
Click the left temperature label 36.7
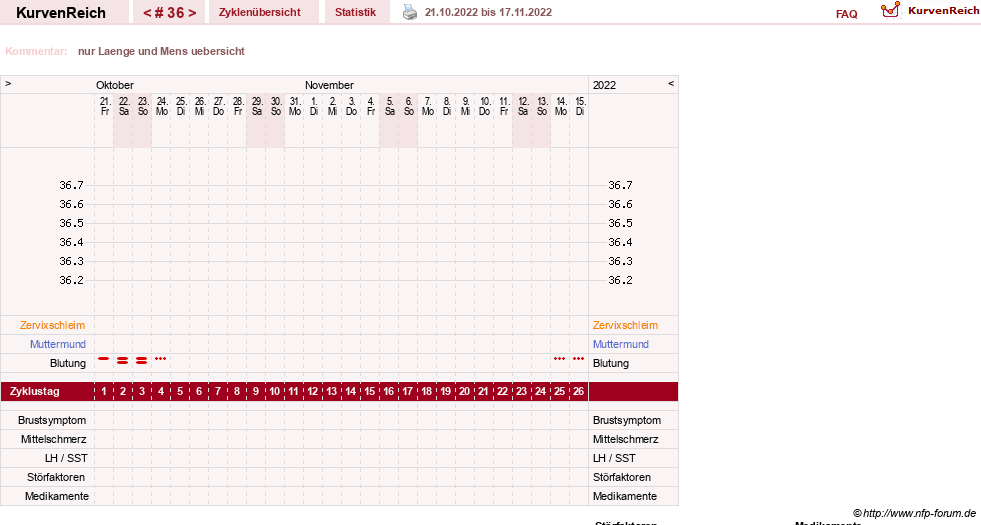click(71, 185)
